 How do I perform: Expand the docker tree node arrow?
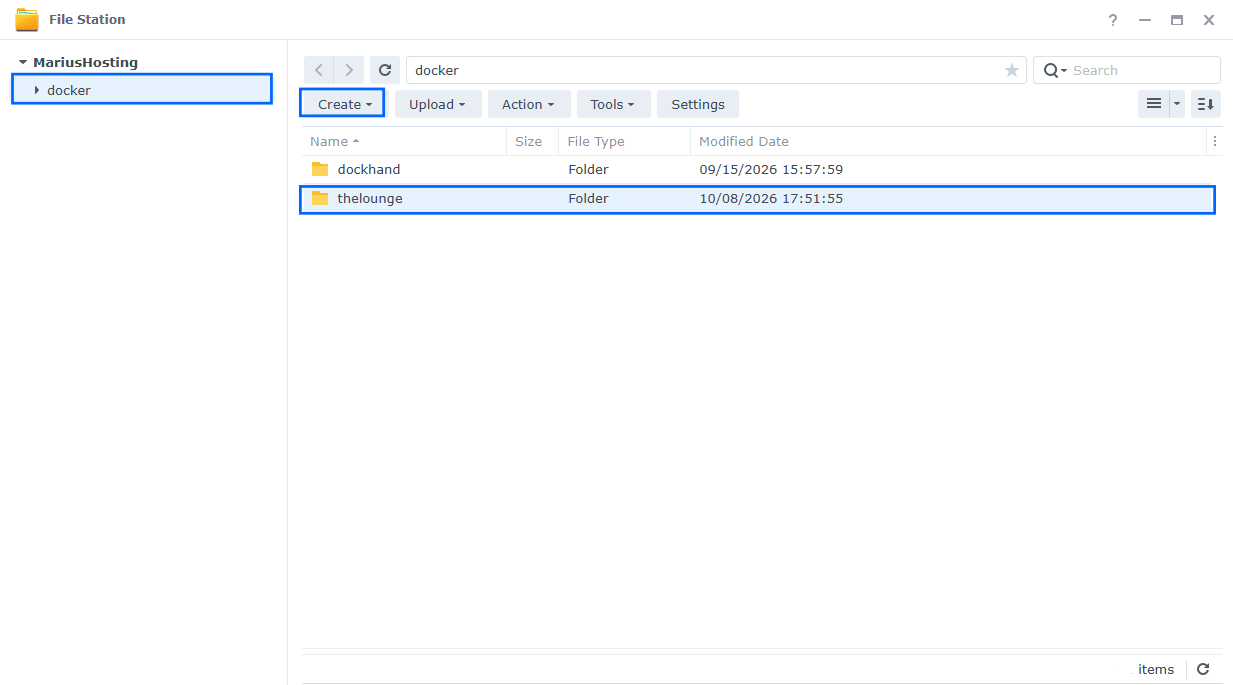tap(37, 90)
